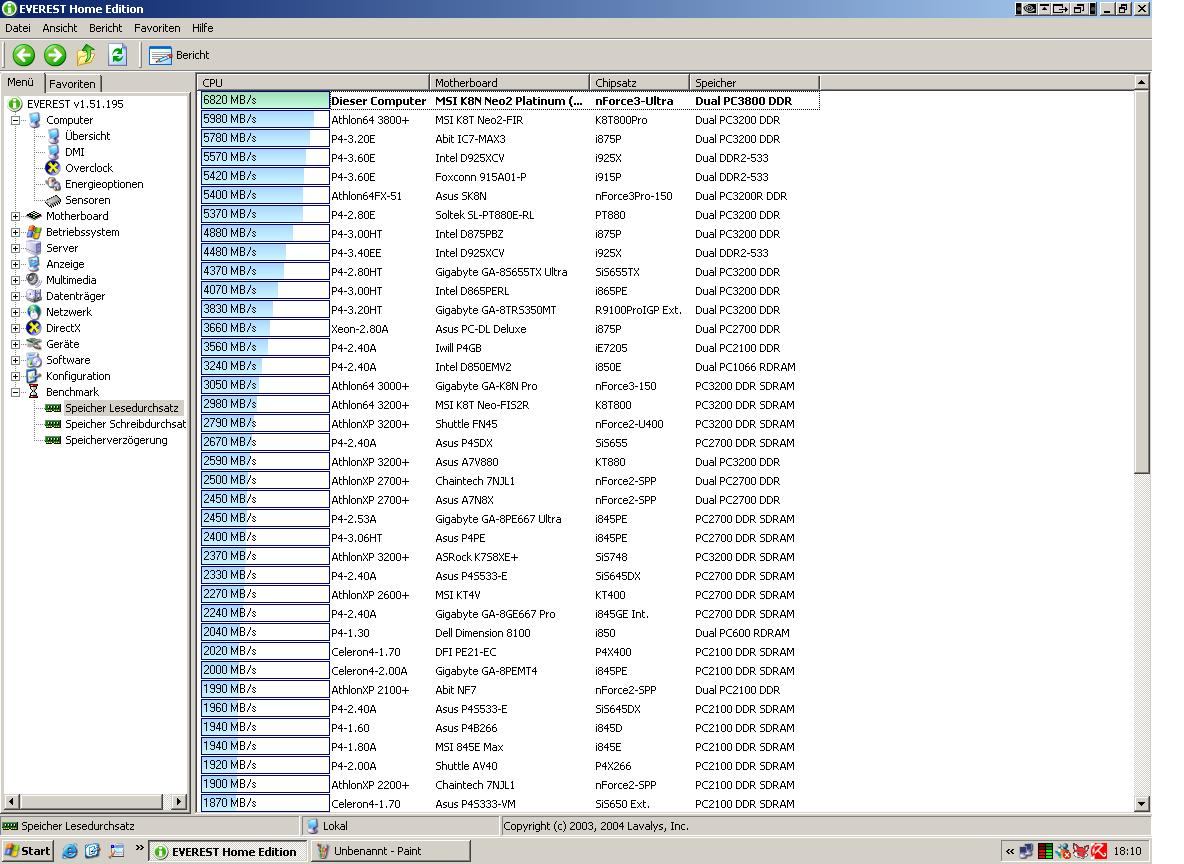Open the Favoriten menu in menu bar

coord(157,28)
